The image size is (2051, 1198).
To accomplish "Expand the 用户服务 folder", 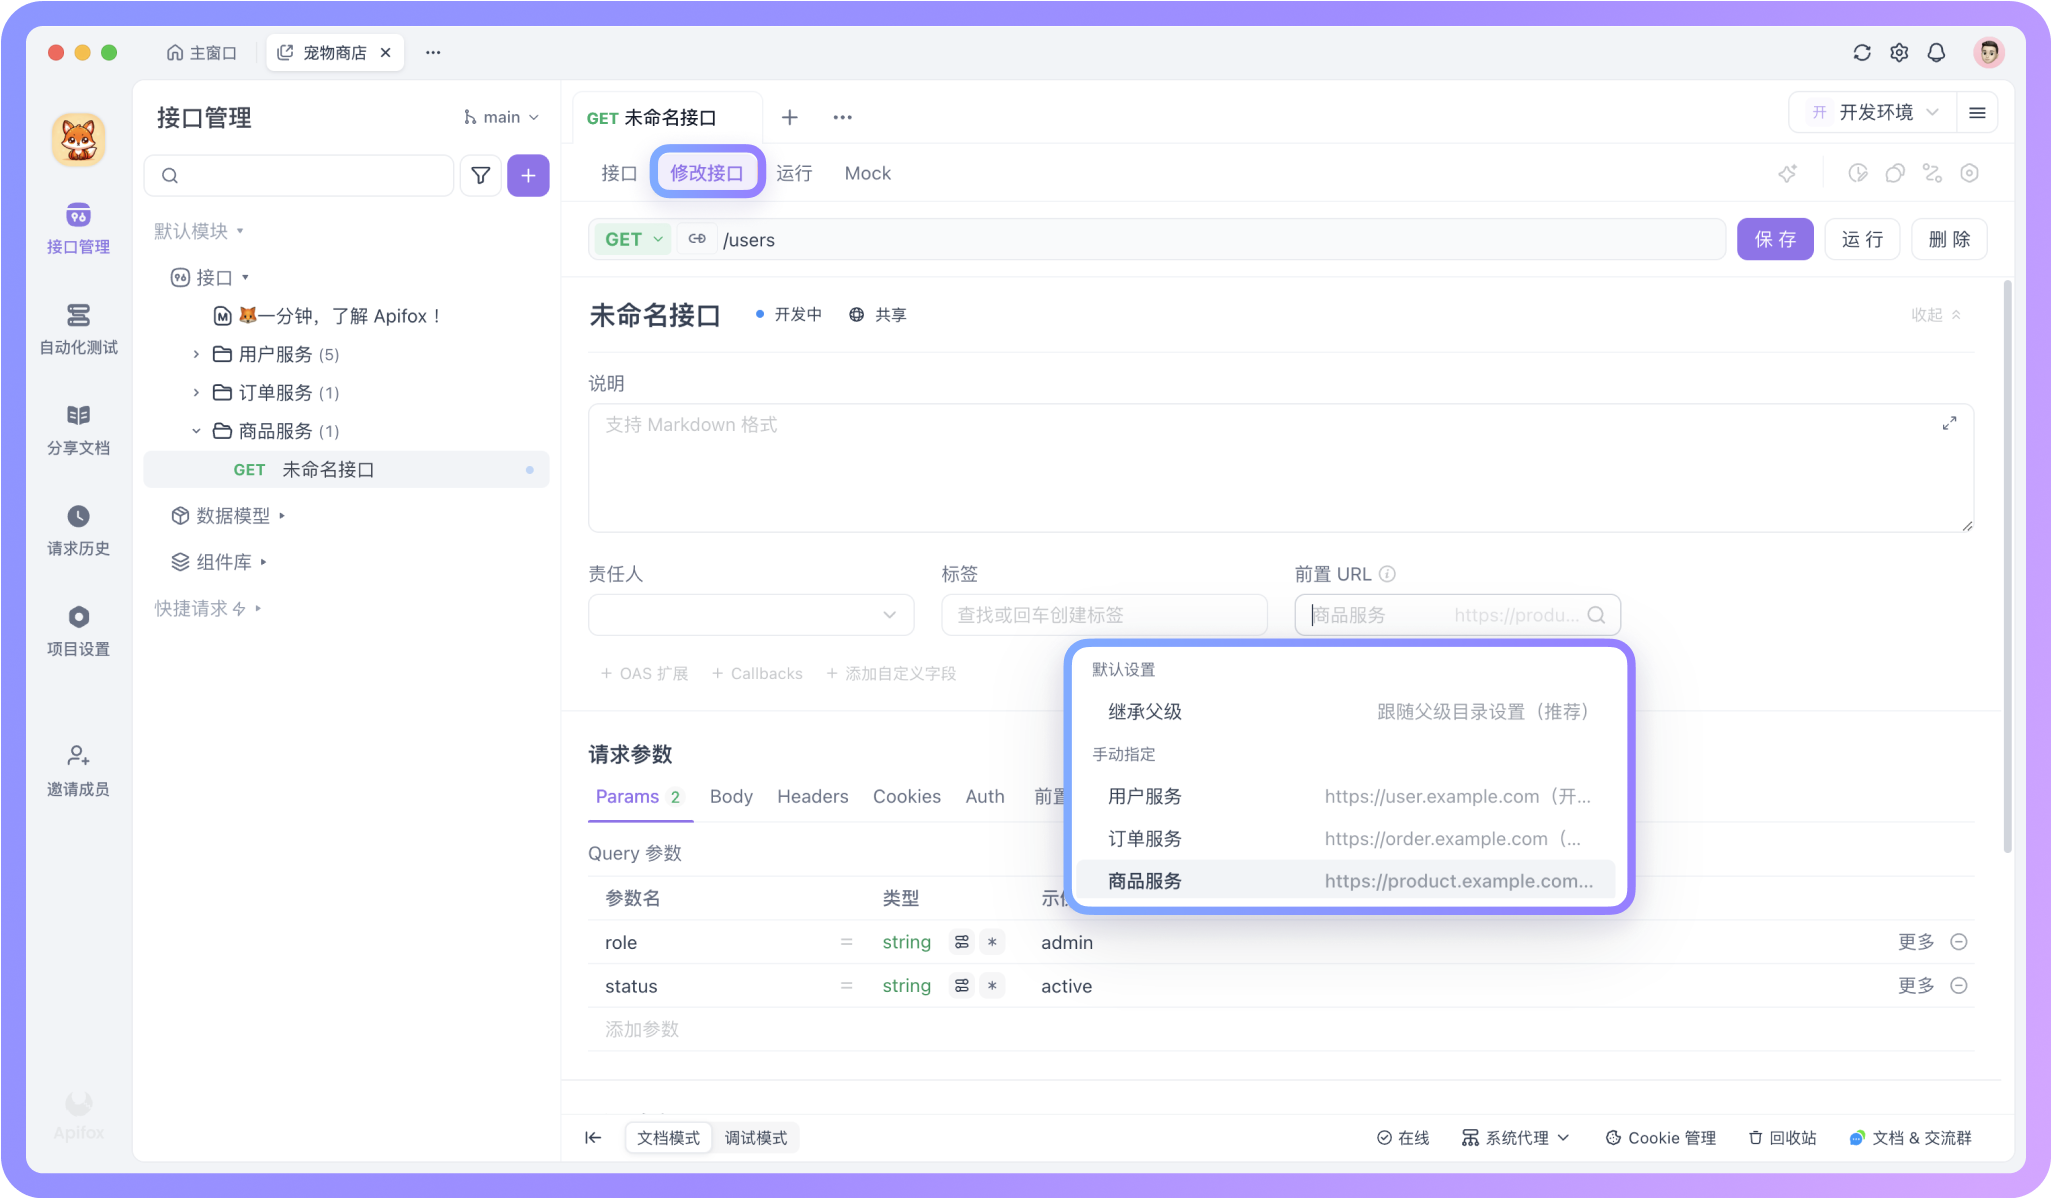I will click(196, 355).
